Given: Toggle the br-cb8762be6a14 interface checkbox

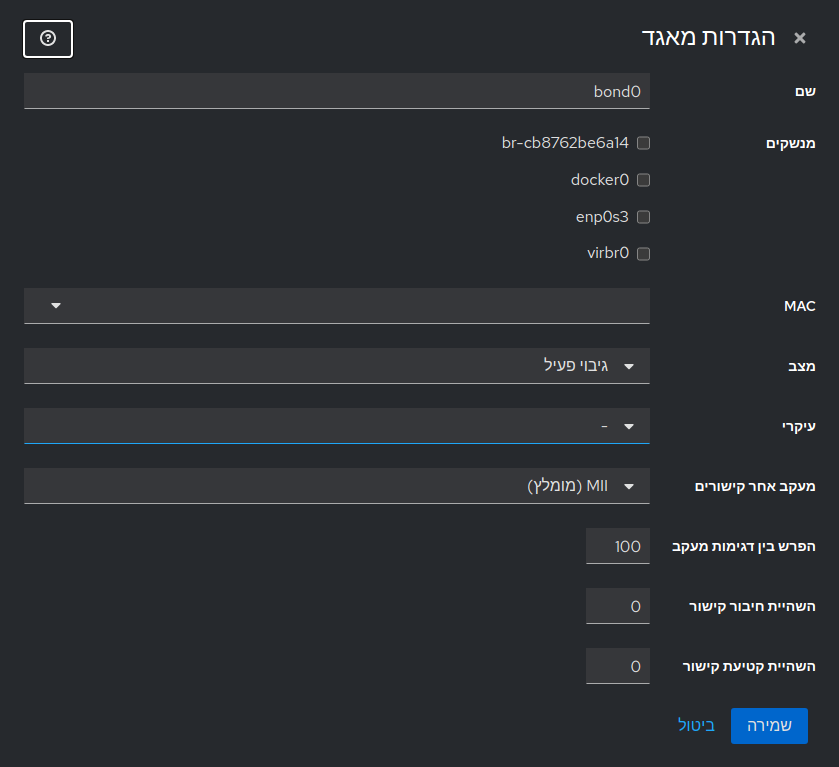Looking at the screenshot, I should tap(643, 143).
